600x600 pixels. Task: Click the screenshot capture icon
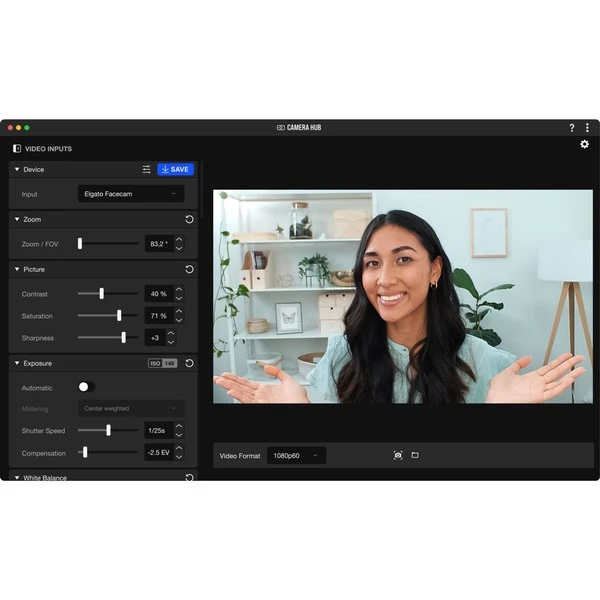click(398, 455)
